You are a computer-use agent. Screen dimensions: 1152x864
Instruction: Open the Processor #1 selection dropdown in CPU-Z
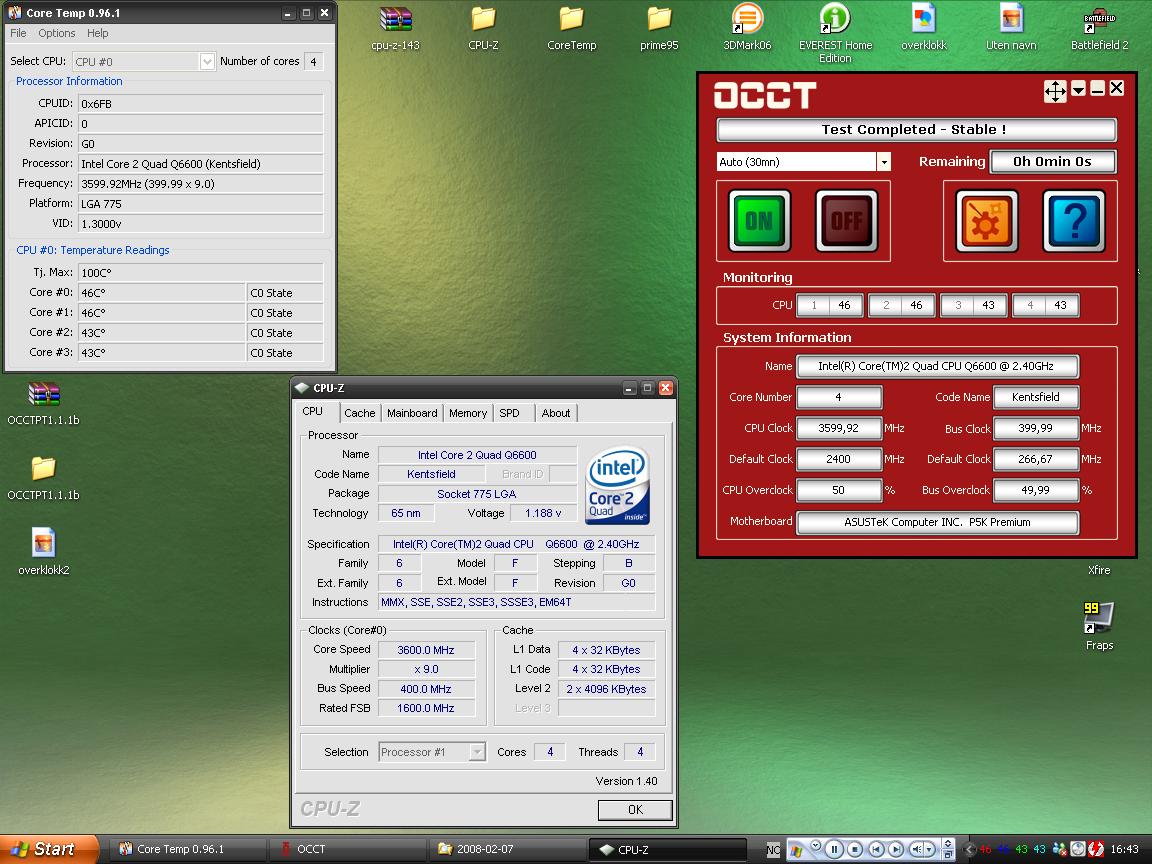pos(478,752)
